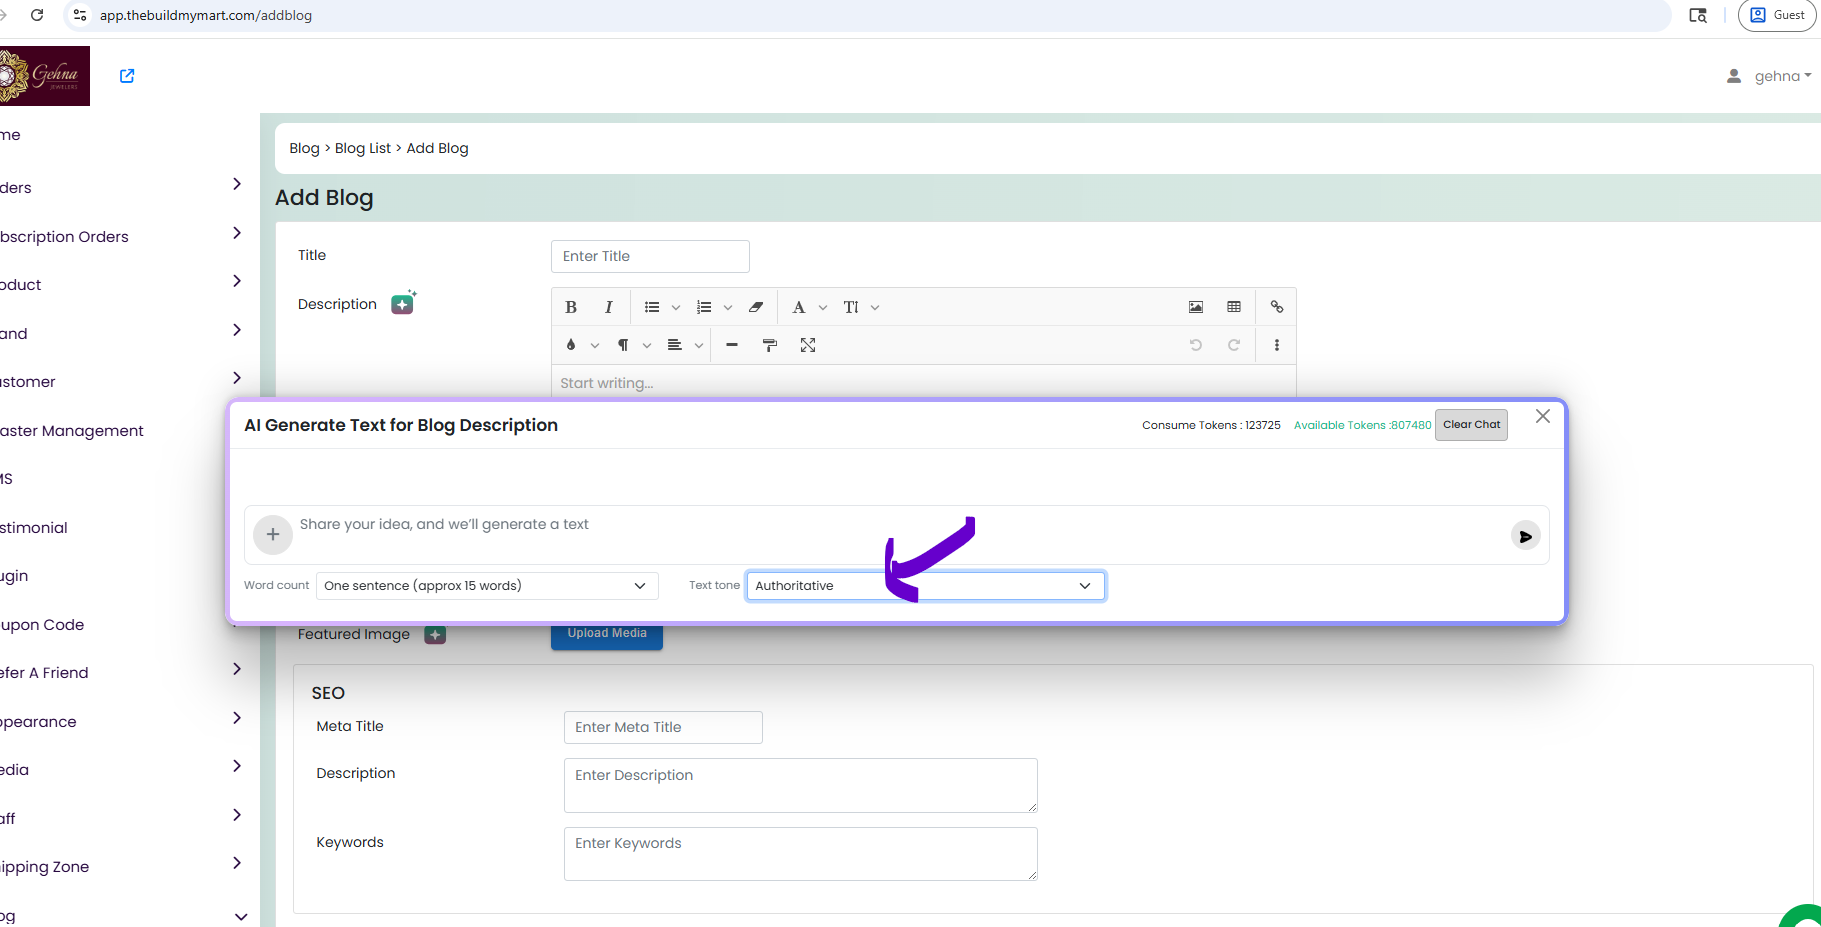The width and height of the screenshot is (1821, 927).
Task: Undo last editor action
Action: [1196, 345]
